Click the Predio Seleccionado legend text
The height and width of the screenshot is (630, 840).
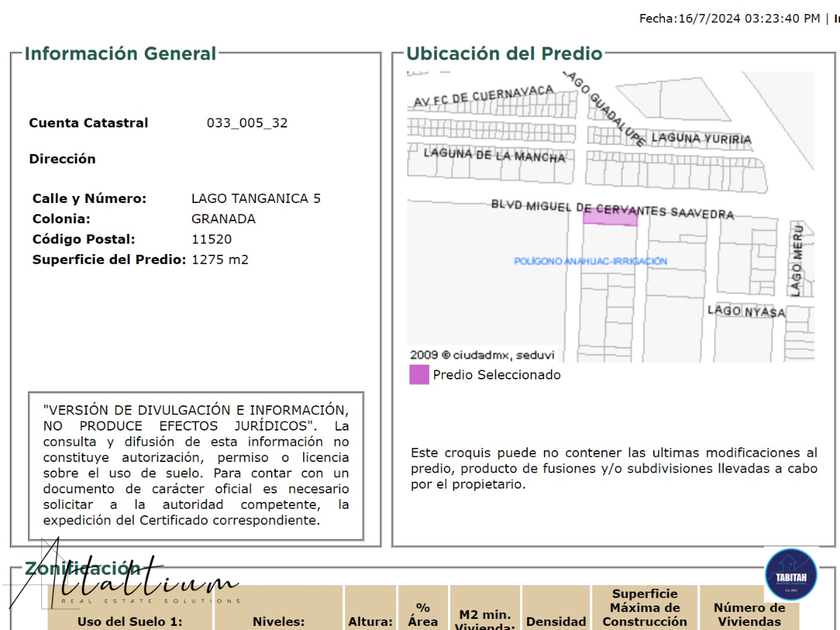click(497, 375)
